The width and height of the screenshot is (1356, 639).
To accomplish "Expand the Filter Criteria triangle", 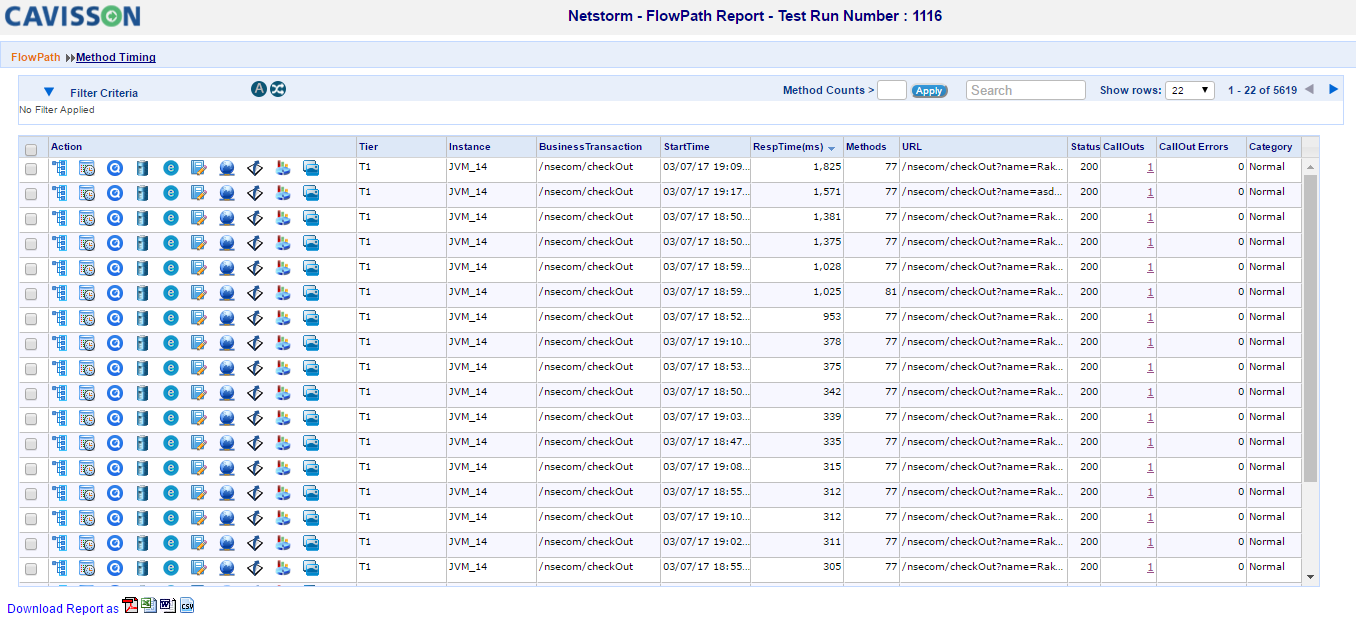I will pos(49,92).
